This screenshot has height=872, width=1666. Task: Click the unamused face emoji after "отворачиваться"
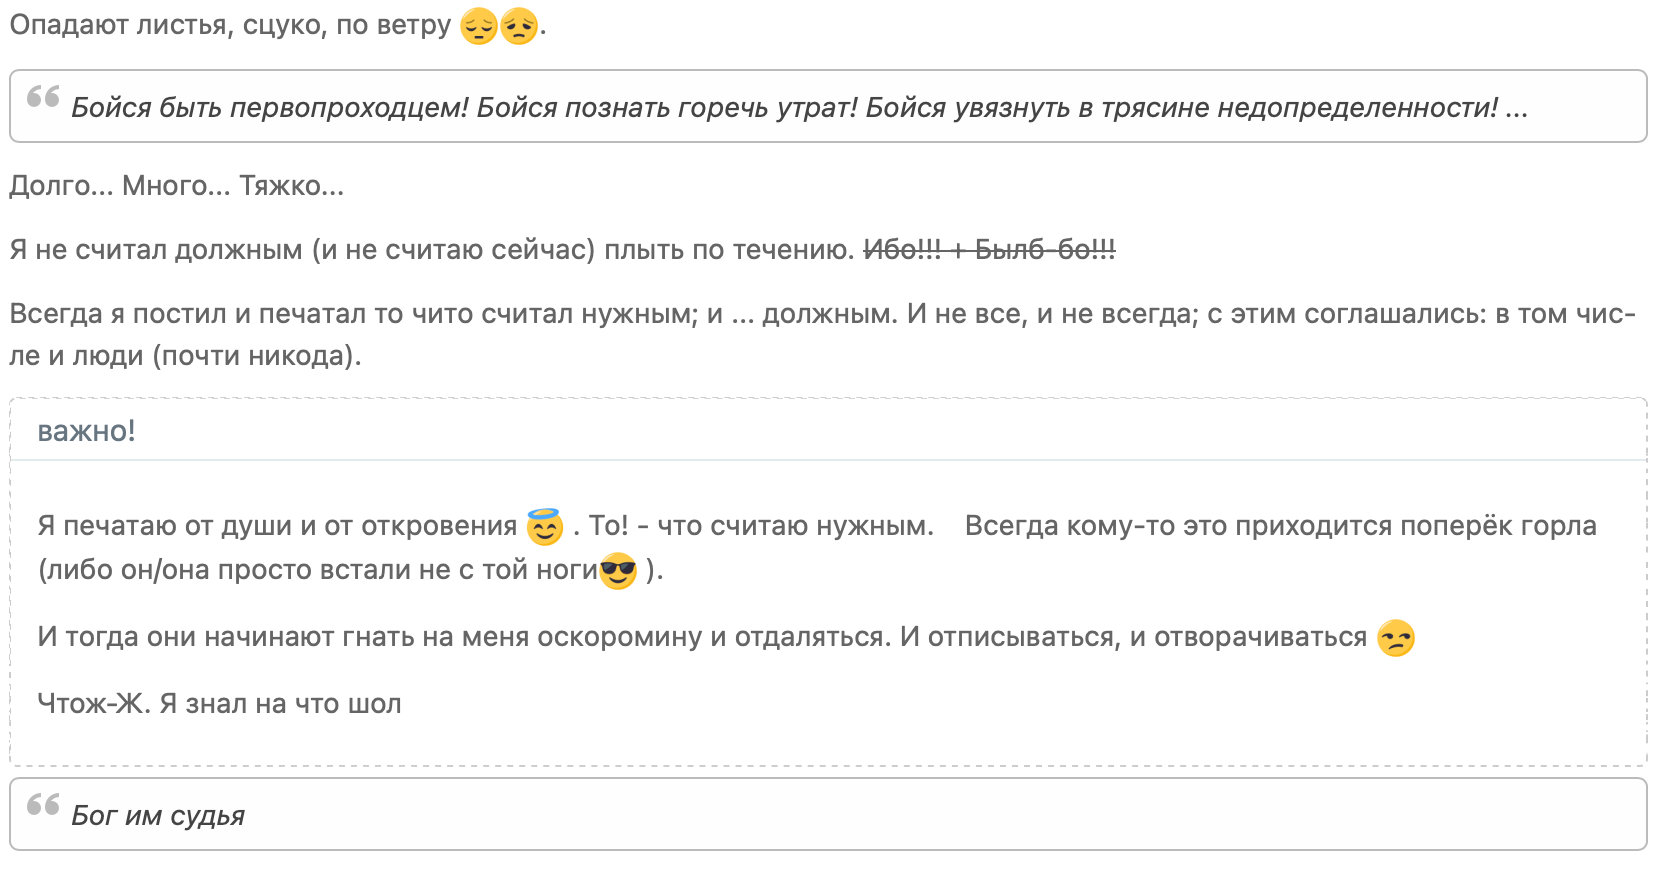tap(1396, 638)
